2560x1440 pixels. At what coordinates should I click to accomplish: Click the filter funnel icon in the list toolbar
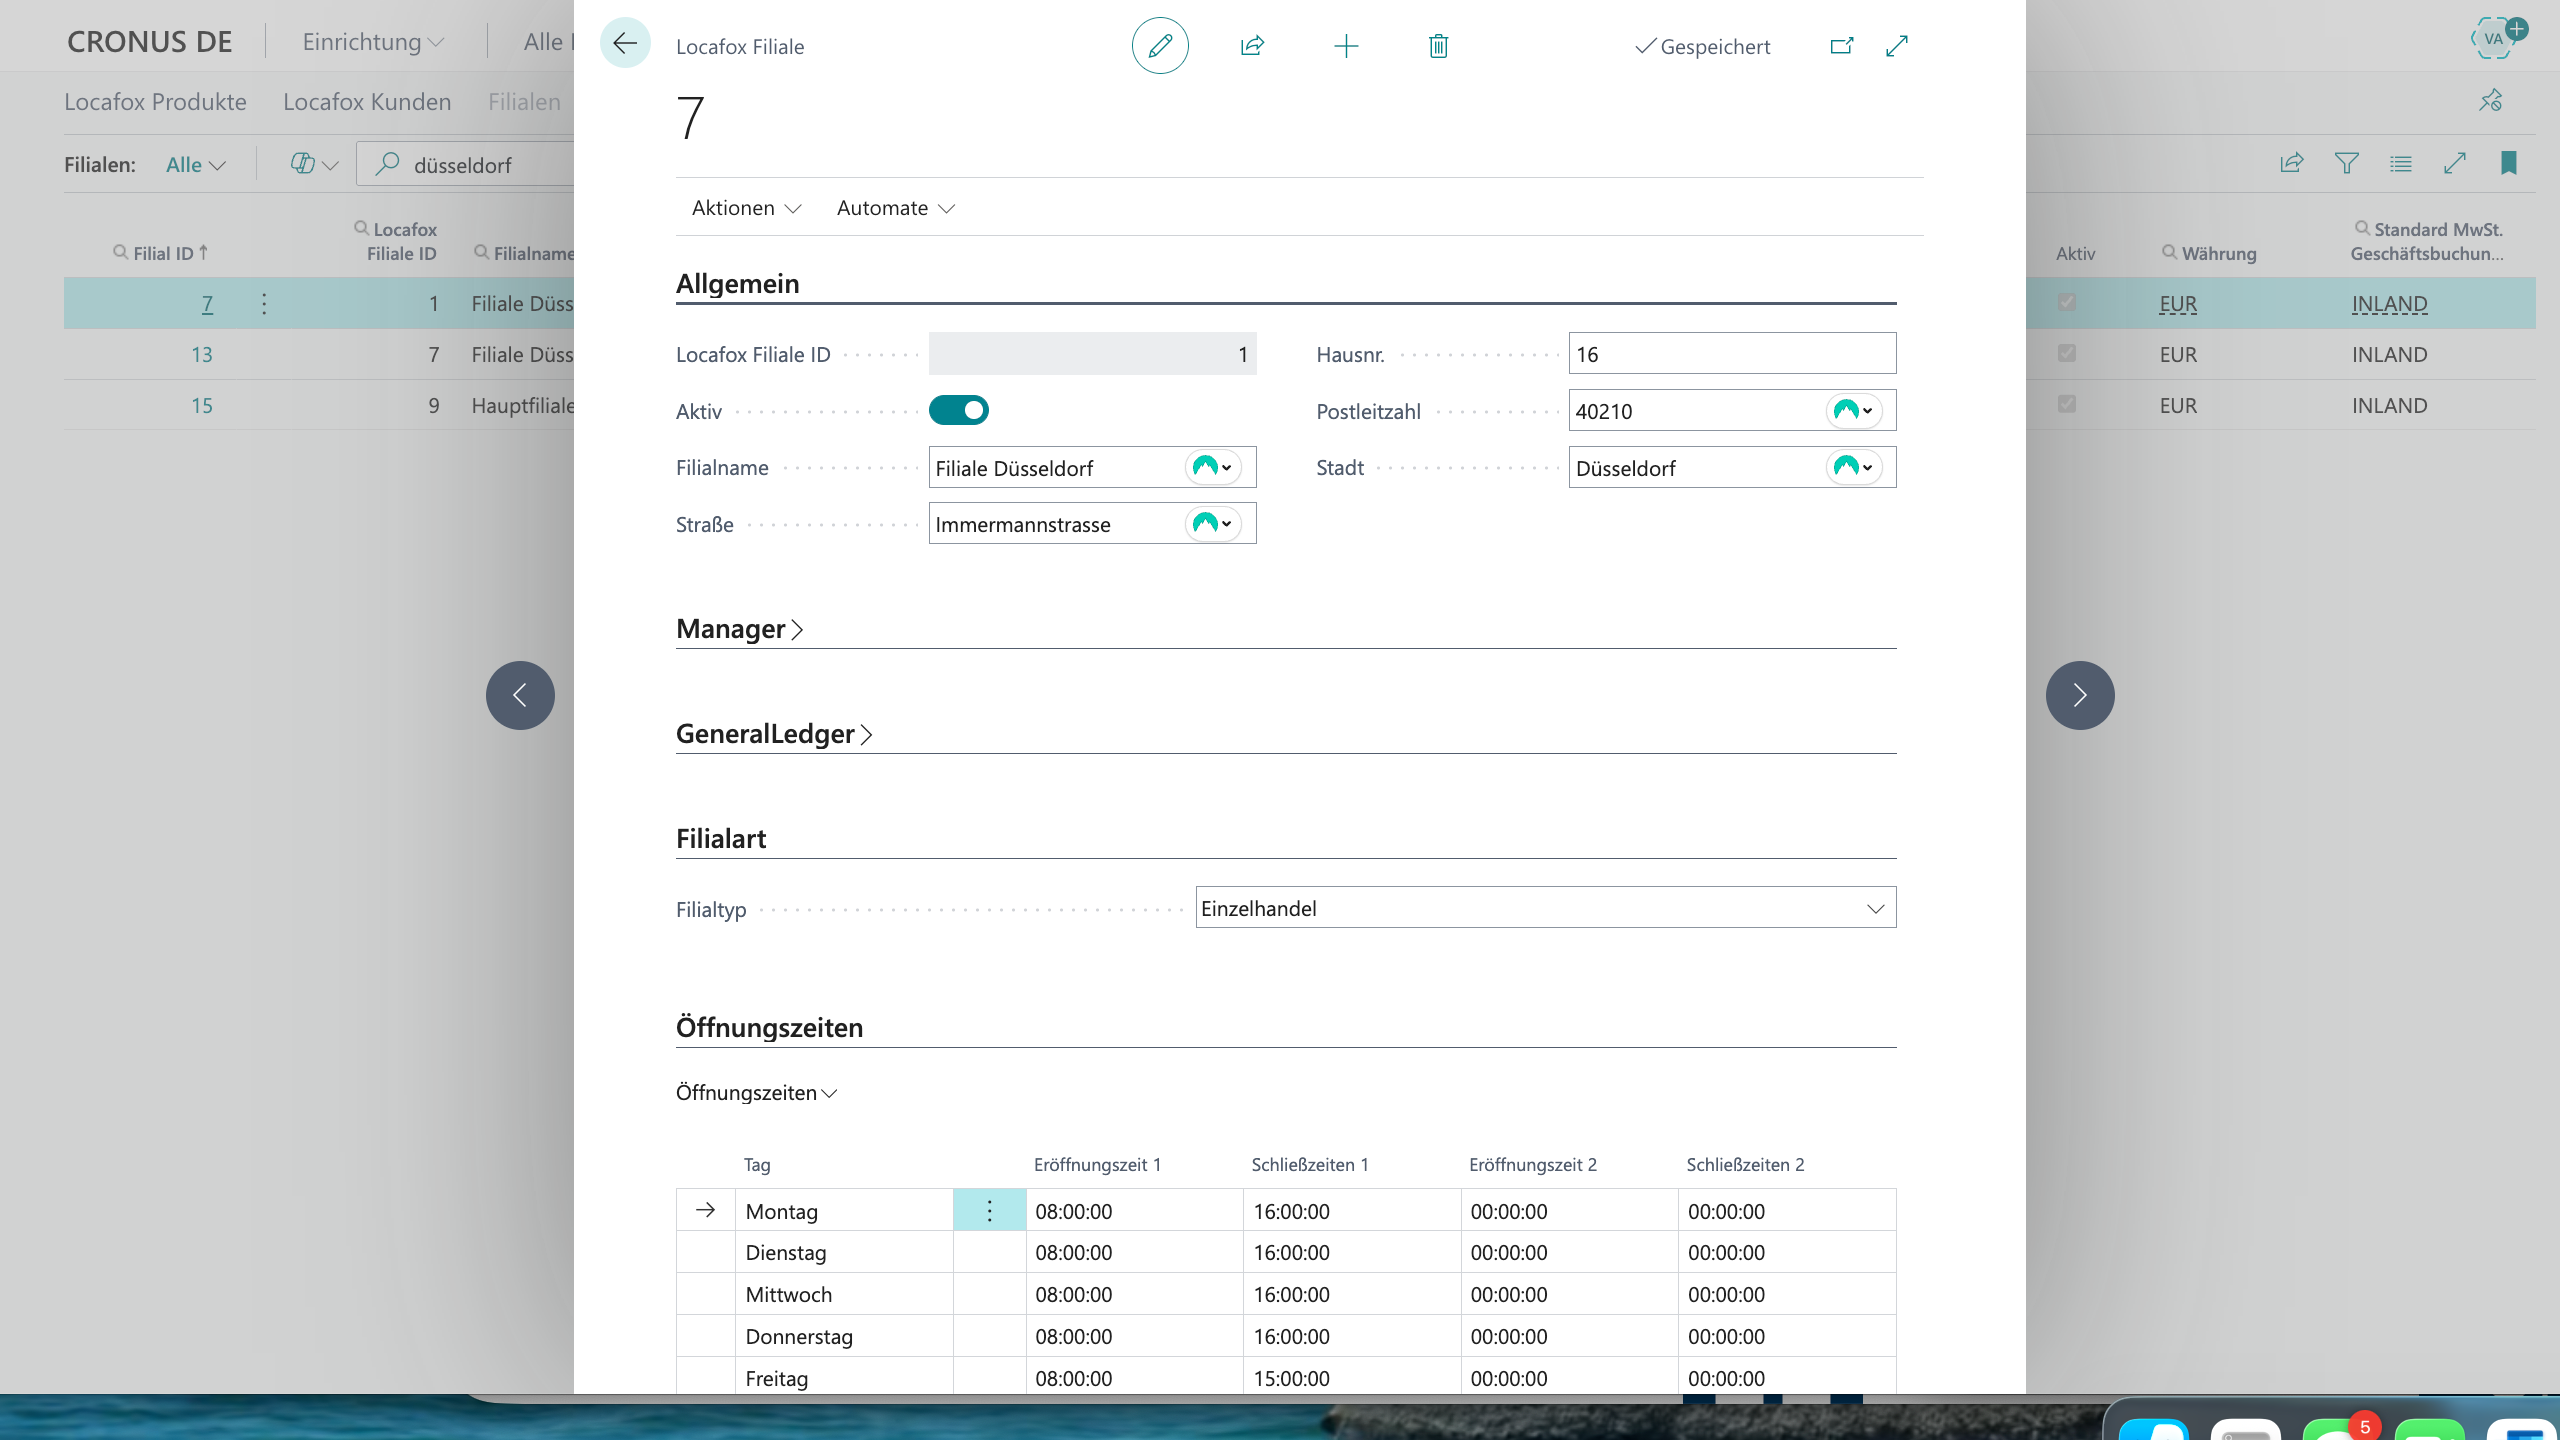2346,163
